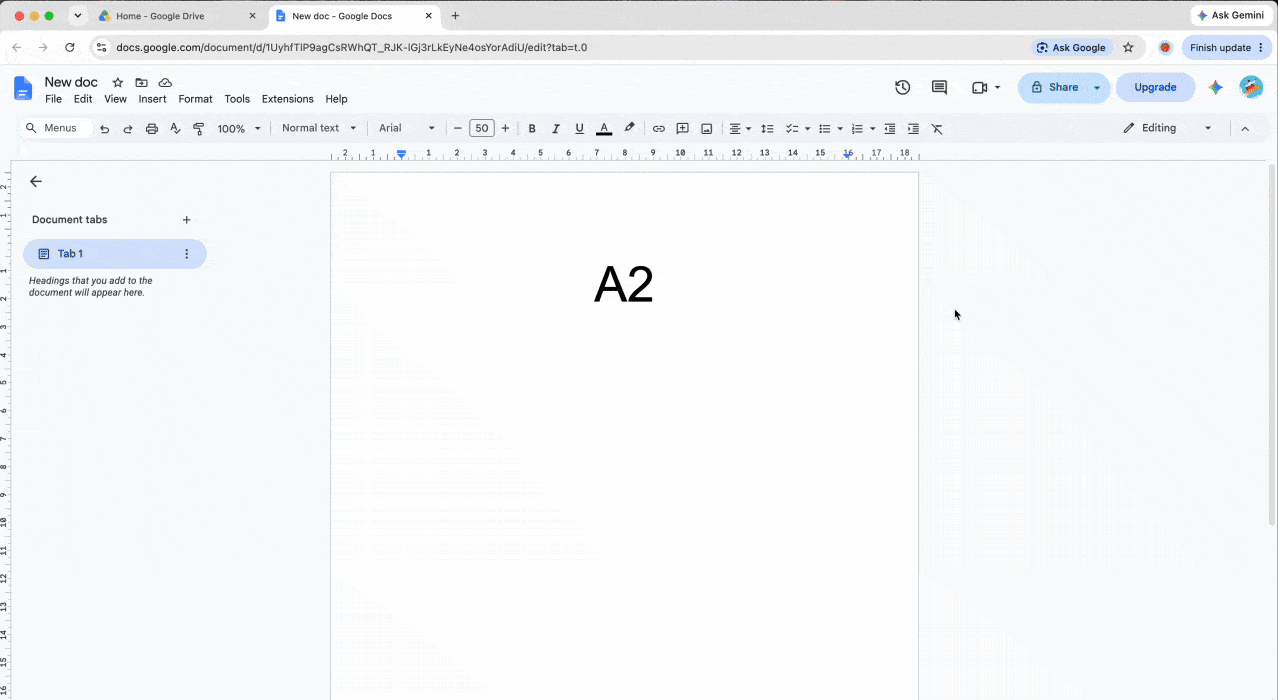Show all comments speech bubble icon
1280x700 pixels.
coord(939,87)
